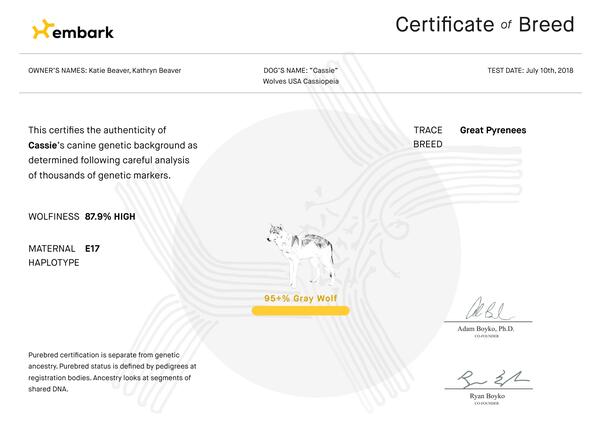Click the embark wordmark text
The width and height of the screenshot is (600, 425).
click(x=83, y=32)
